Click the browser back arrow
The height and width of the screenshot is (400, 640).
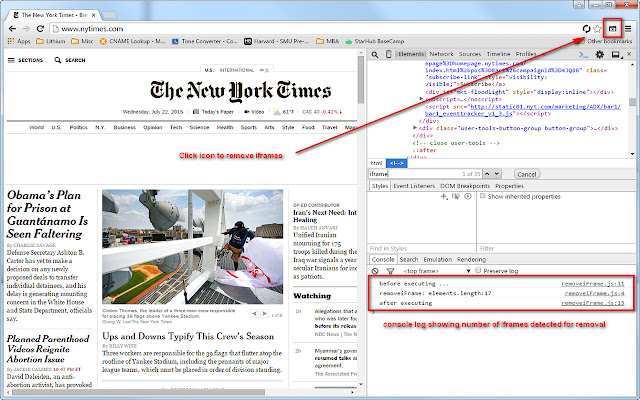pos(12,29)
